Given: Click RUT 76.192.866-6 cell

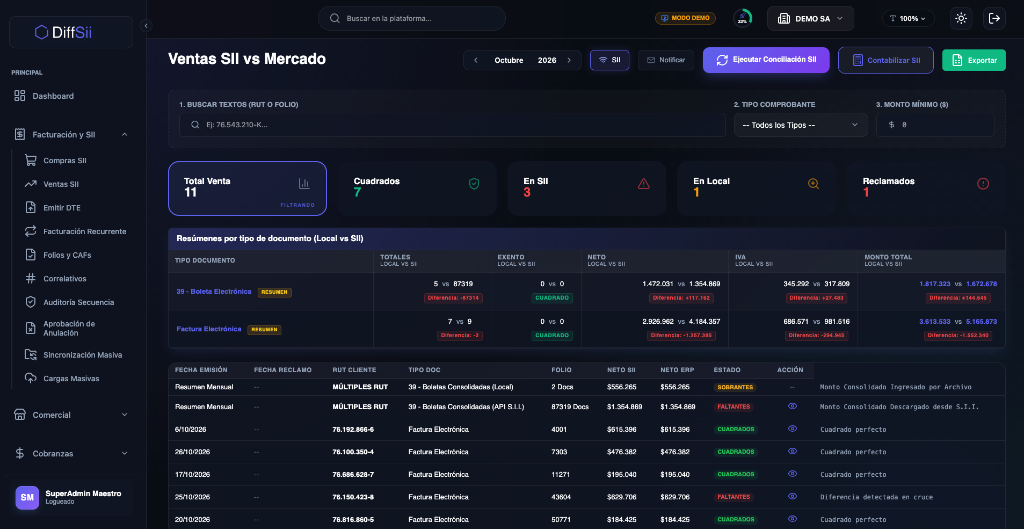Looking at the screenshot, I should coord(353,429).
